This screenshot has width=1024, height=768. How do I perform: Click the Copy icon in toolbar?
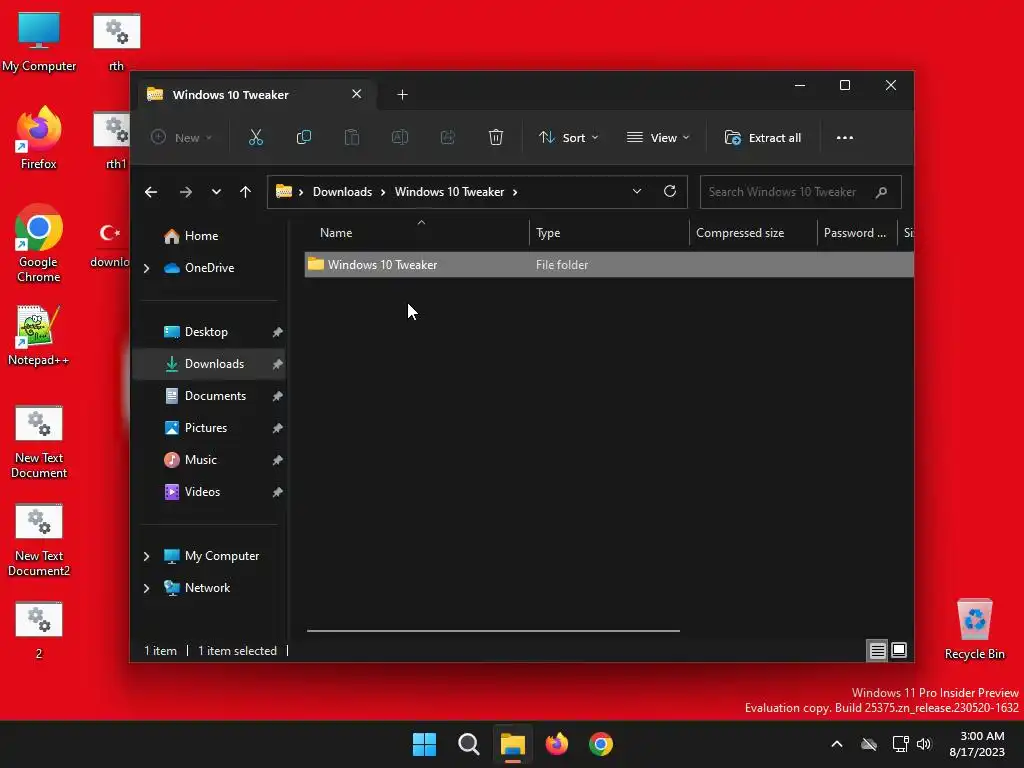[x=304, y=138]
